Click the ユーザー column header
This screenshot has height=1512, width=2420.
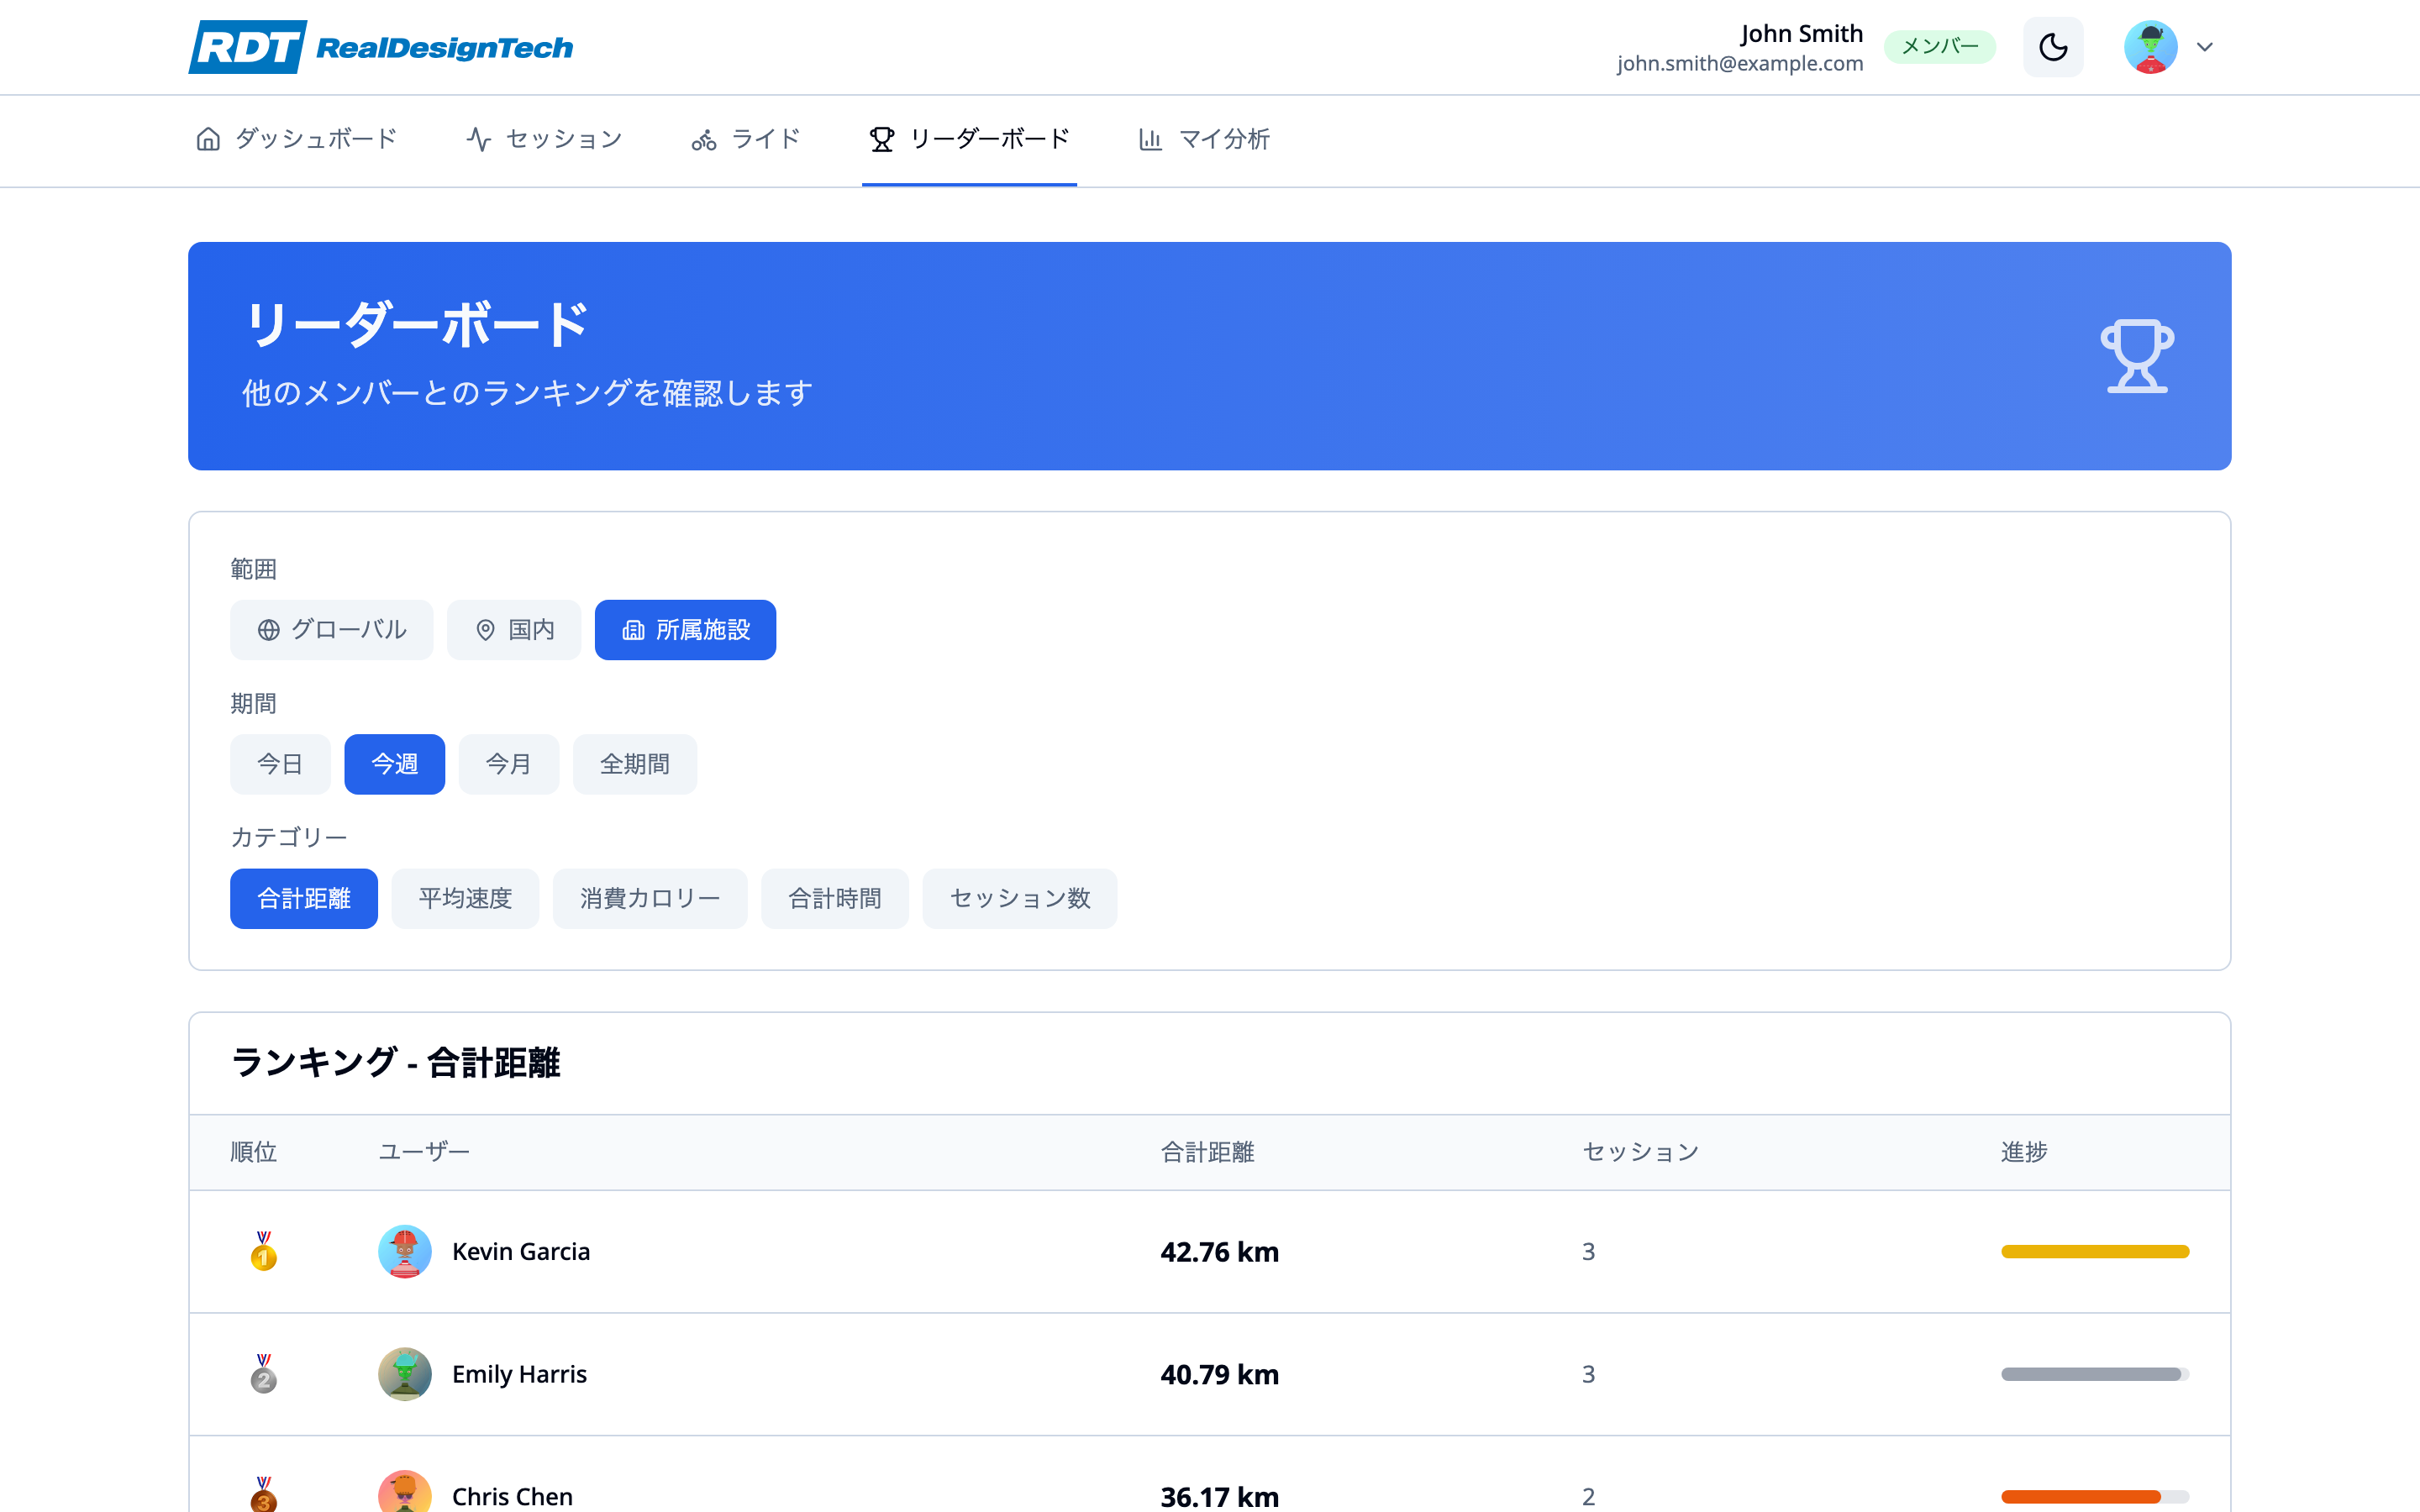point(424,1152)
